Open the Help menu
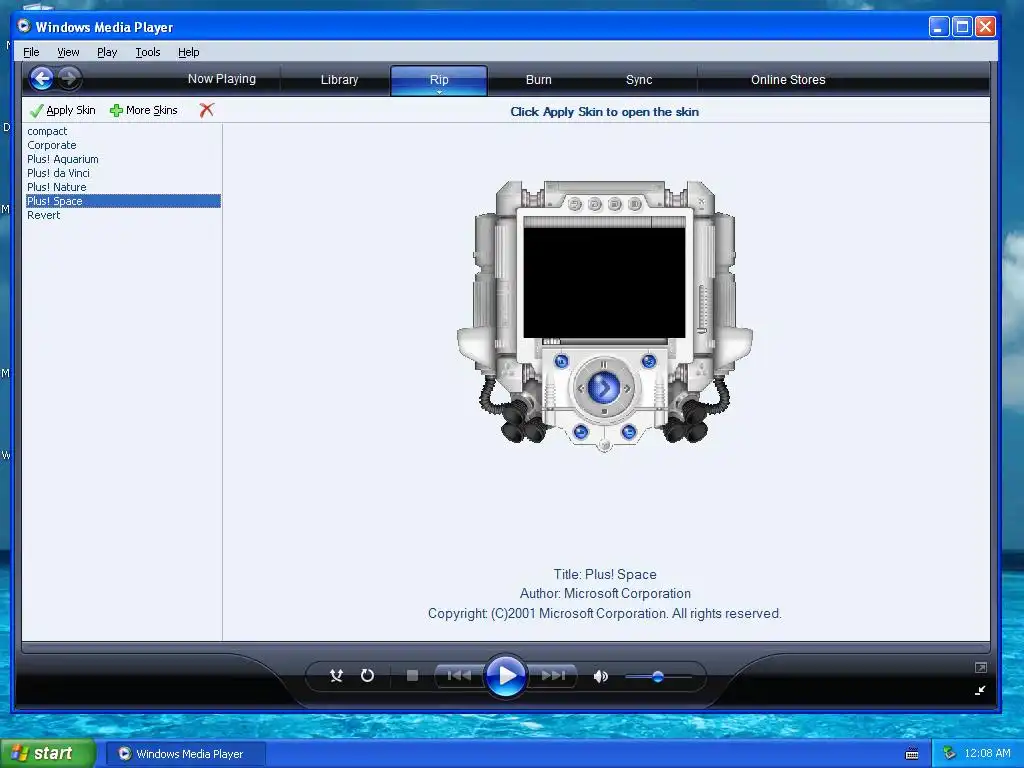Image resolution: width=1024 pixels, height=768 pixels. [189, 52]
